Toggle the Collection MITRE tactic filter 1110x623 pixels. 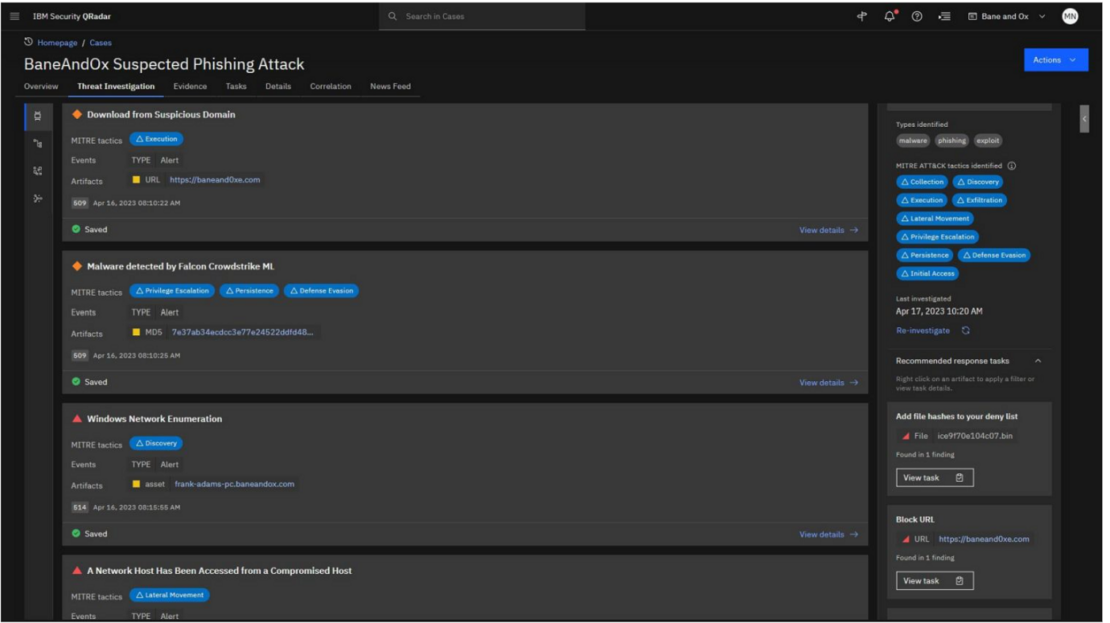point(923,181)
